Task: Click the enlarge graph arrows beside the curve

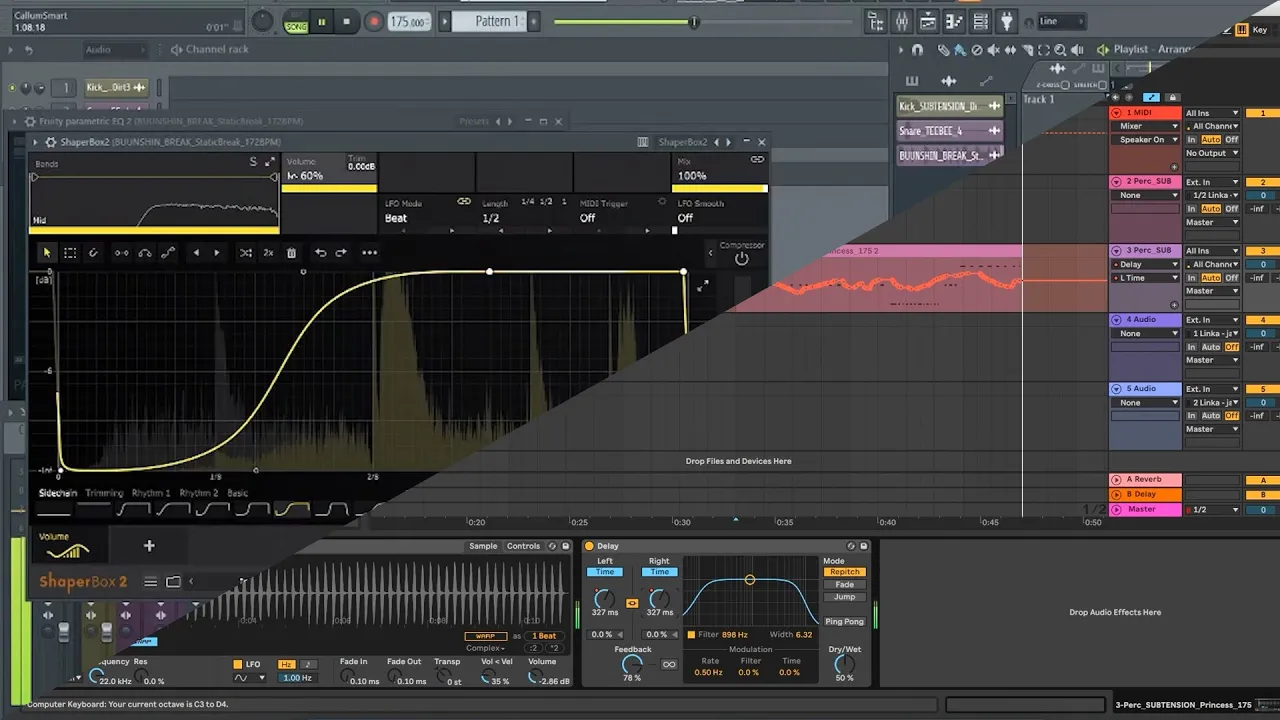Action: point(703,285)
